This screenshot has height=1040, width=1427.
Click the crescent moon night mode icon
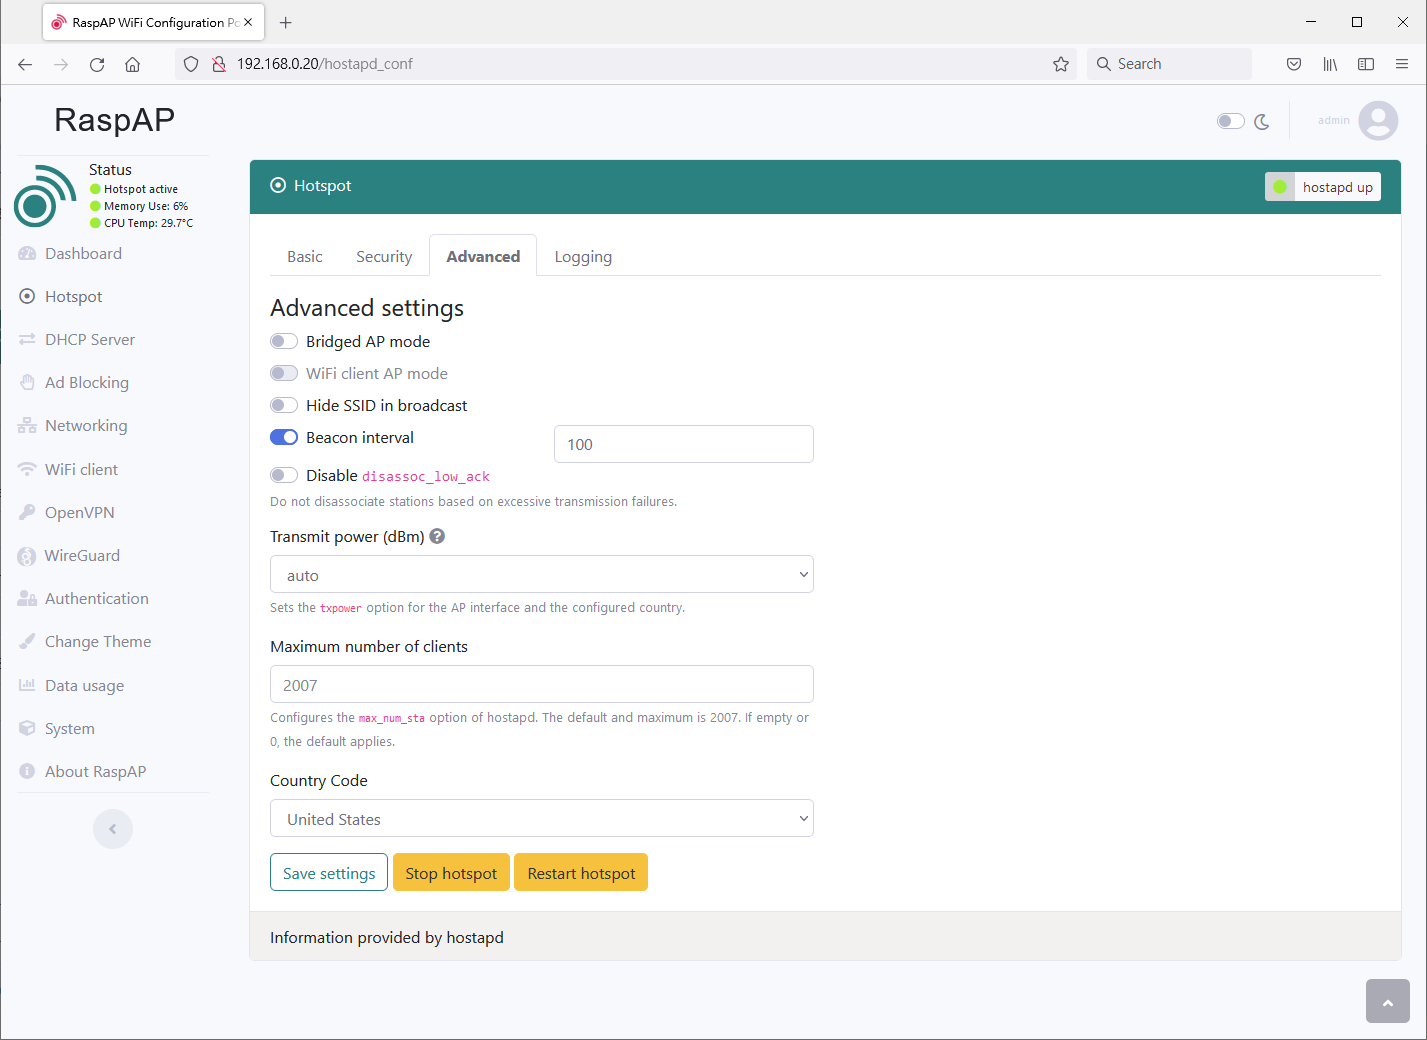pos(1262,121)
